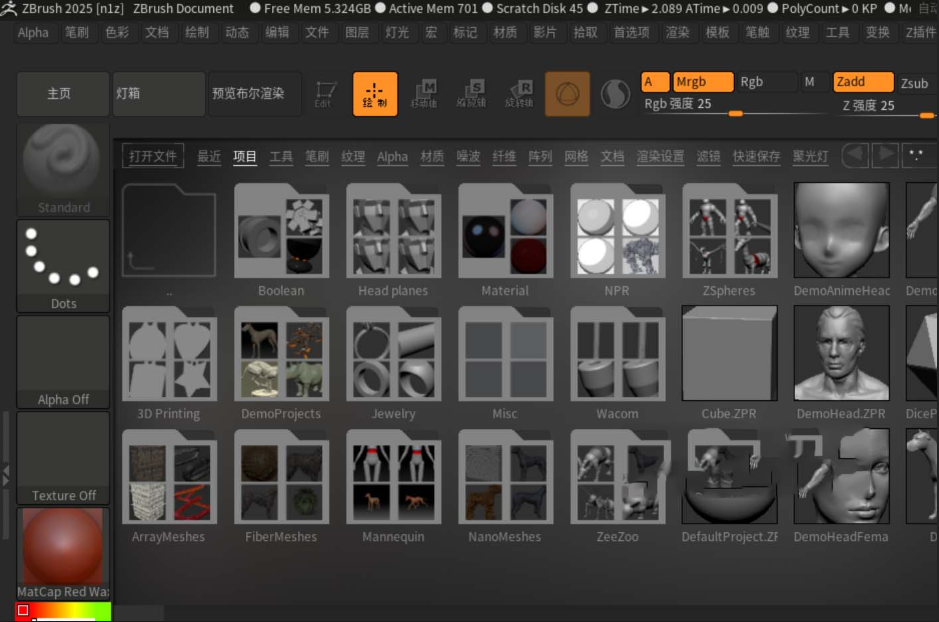The width and height of the screenshot is (939, 622).
Task: Open the Alpha Off selector
Action: 63,362
